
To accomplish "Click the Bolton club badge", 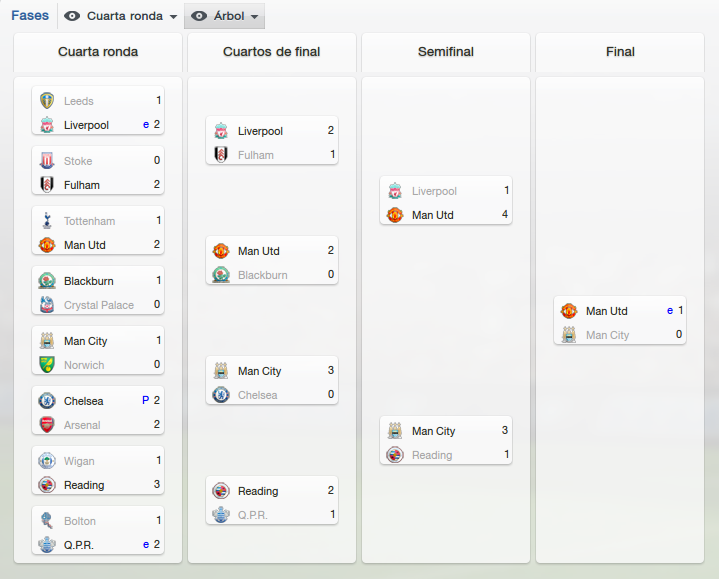I will pyautogui.click(x=47, y=521).
